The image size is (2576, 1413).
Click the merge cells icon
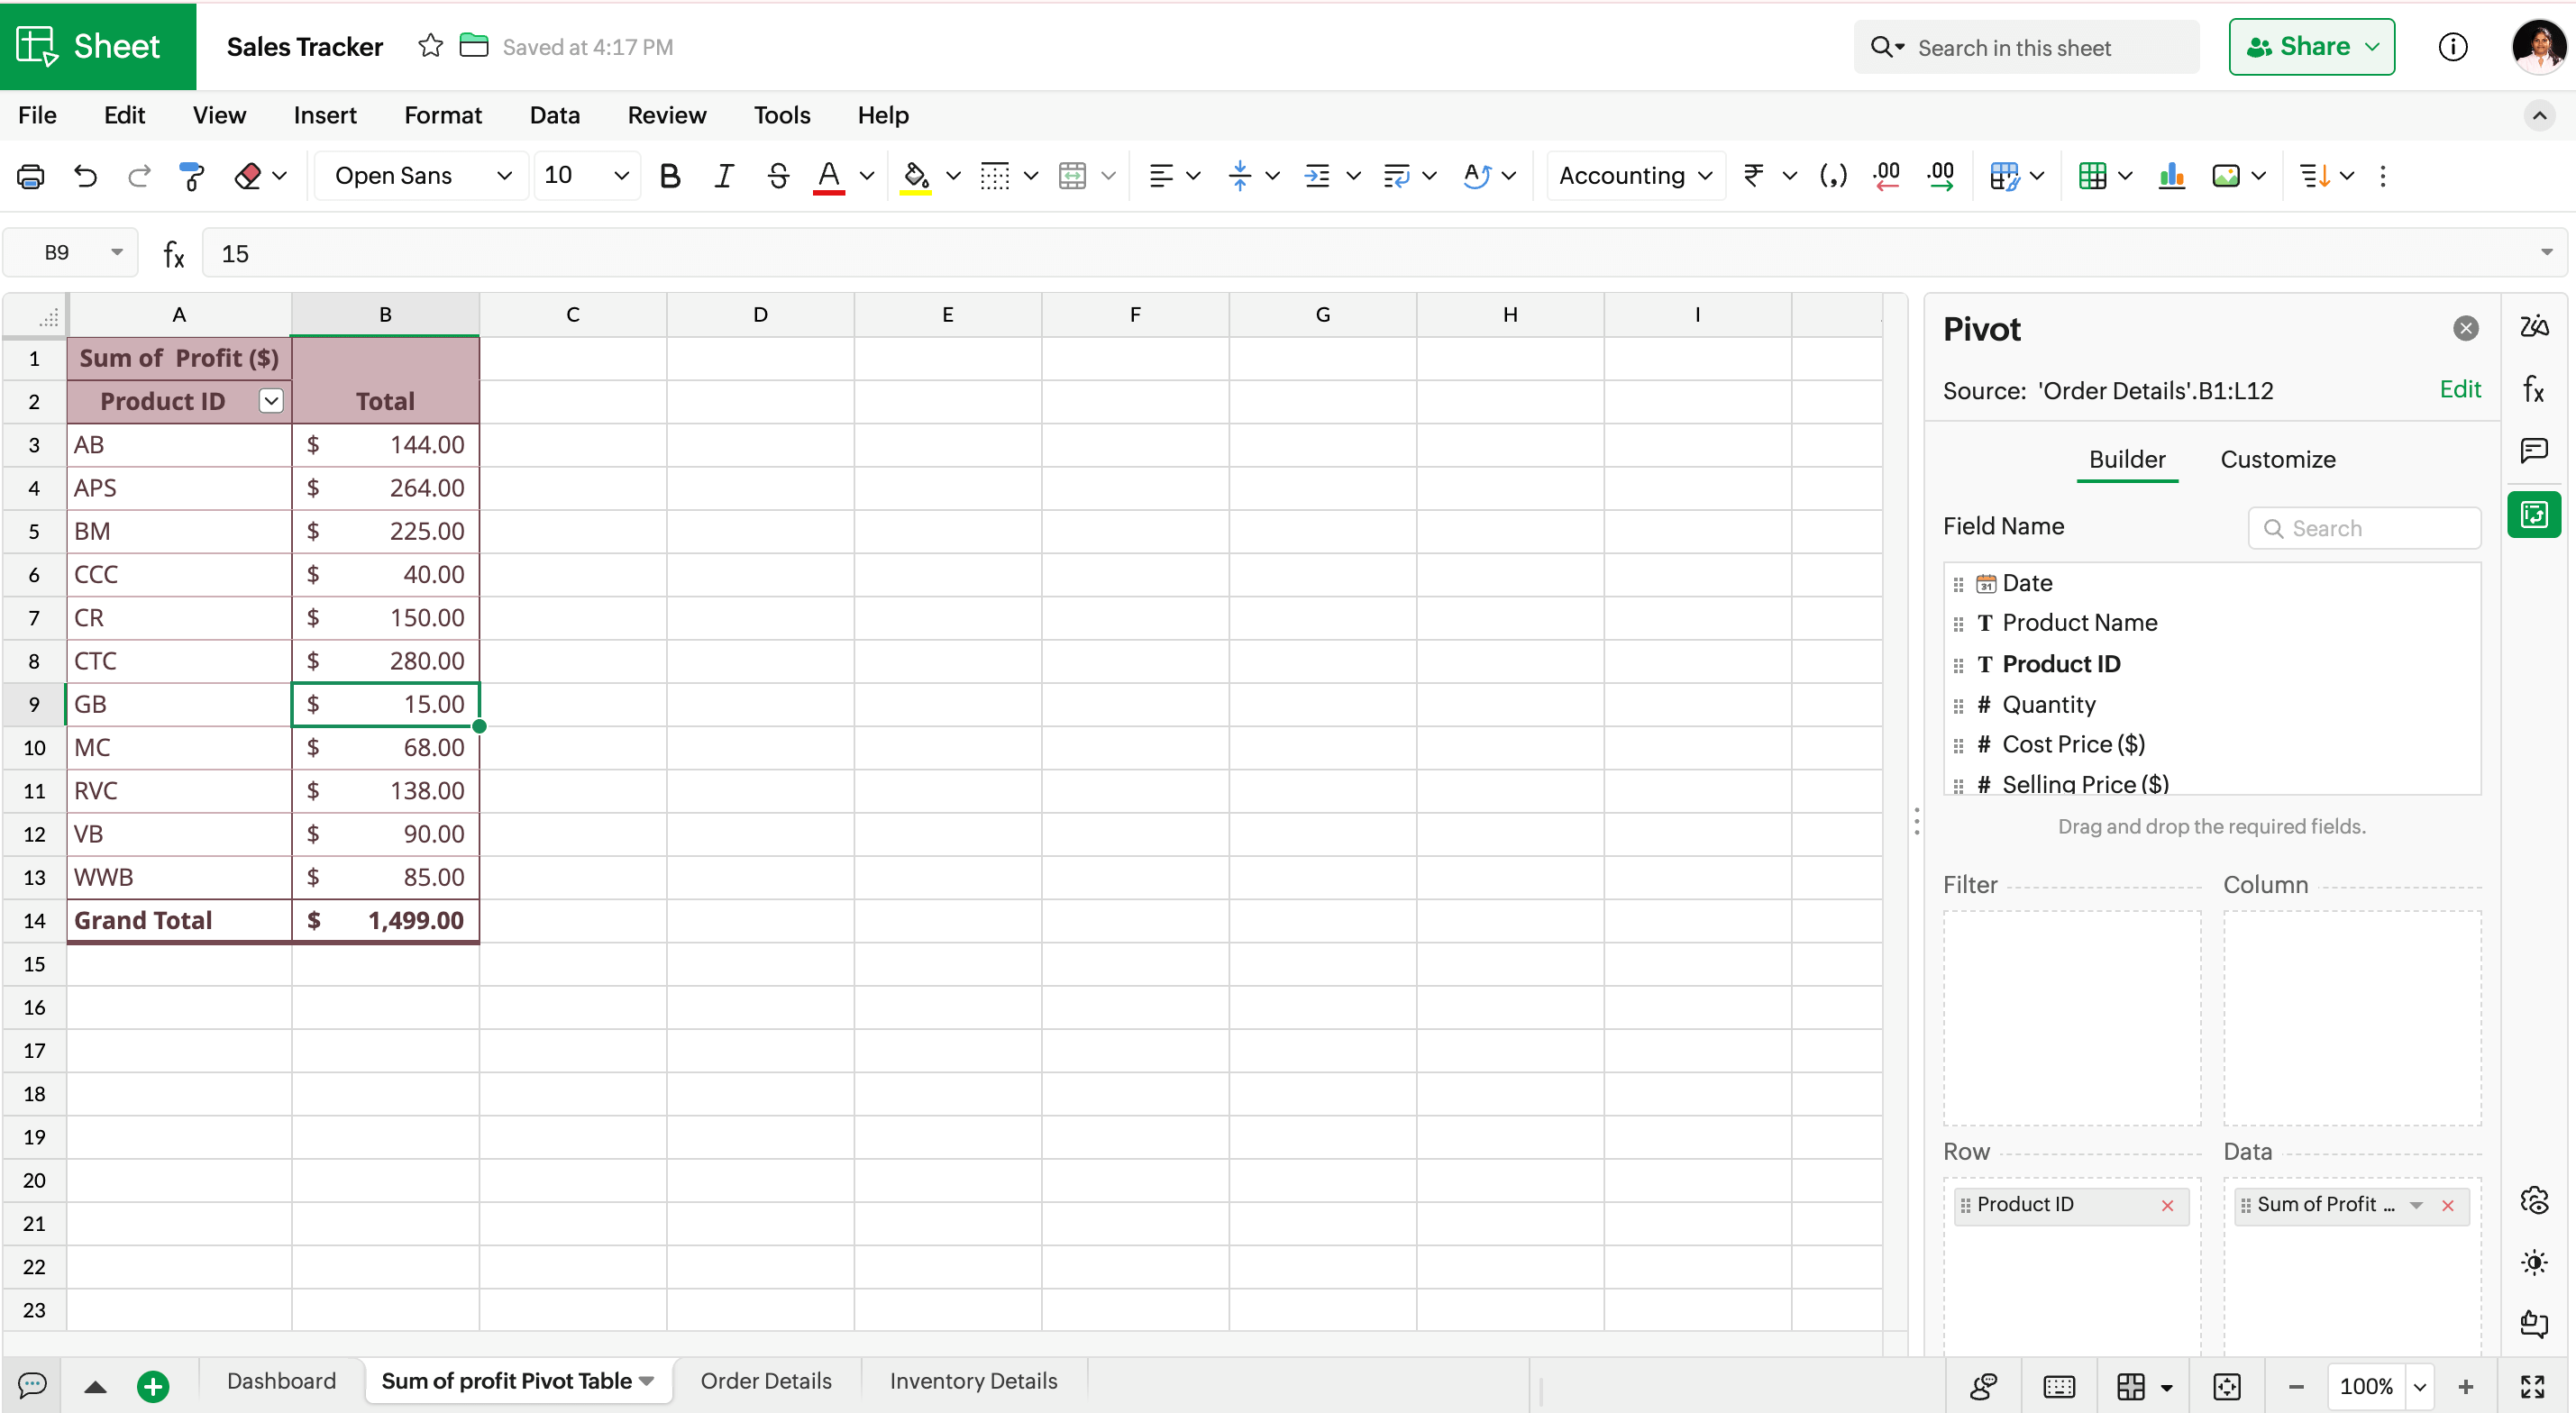pos(1072,176)
